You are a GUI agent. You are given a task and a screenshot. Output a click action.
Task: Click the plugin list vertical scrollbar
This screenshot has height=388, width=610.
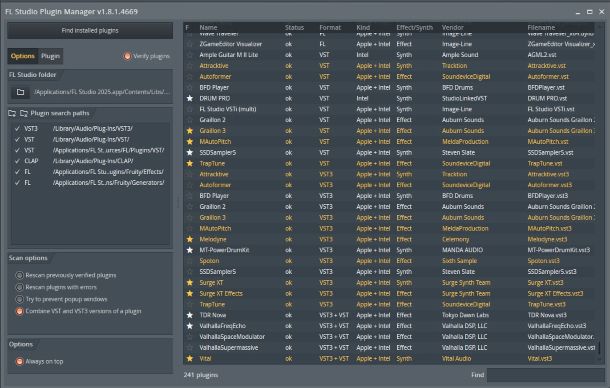point(600,348)
